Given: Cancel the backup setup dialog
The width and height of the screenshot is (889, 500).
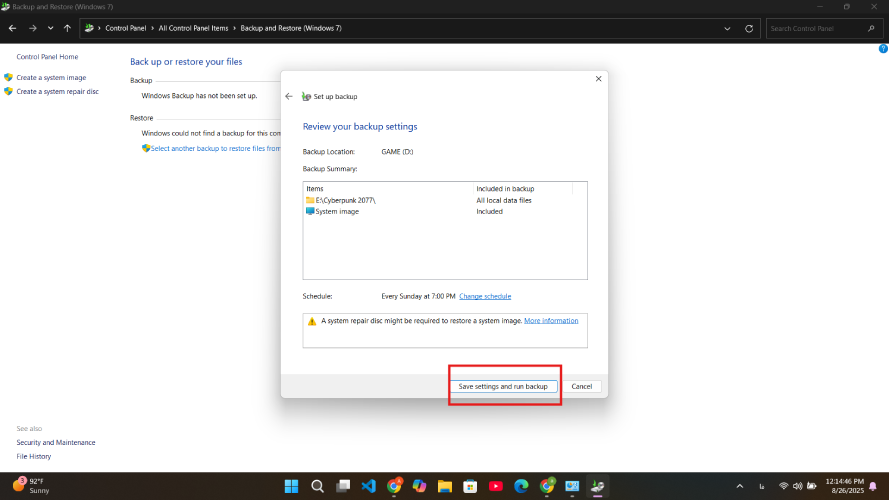Looking at the screenshot, I should click(x=581, y=386).
